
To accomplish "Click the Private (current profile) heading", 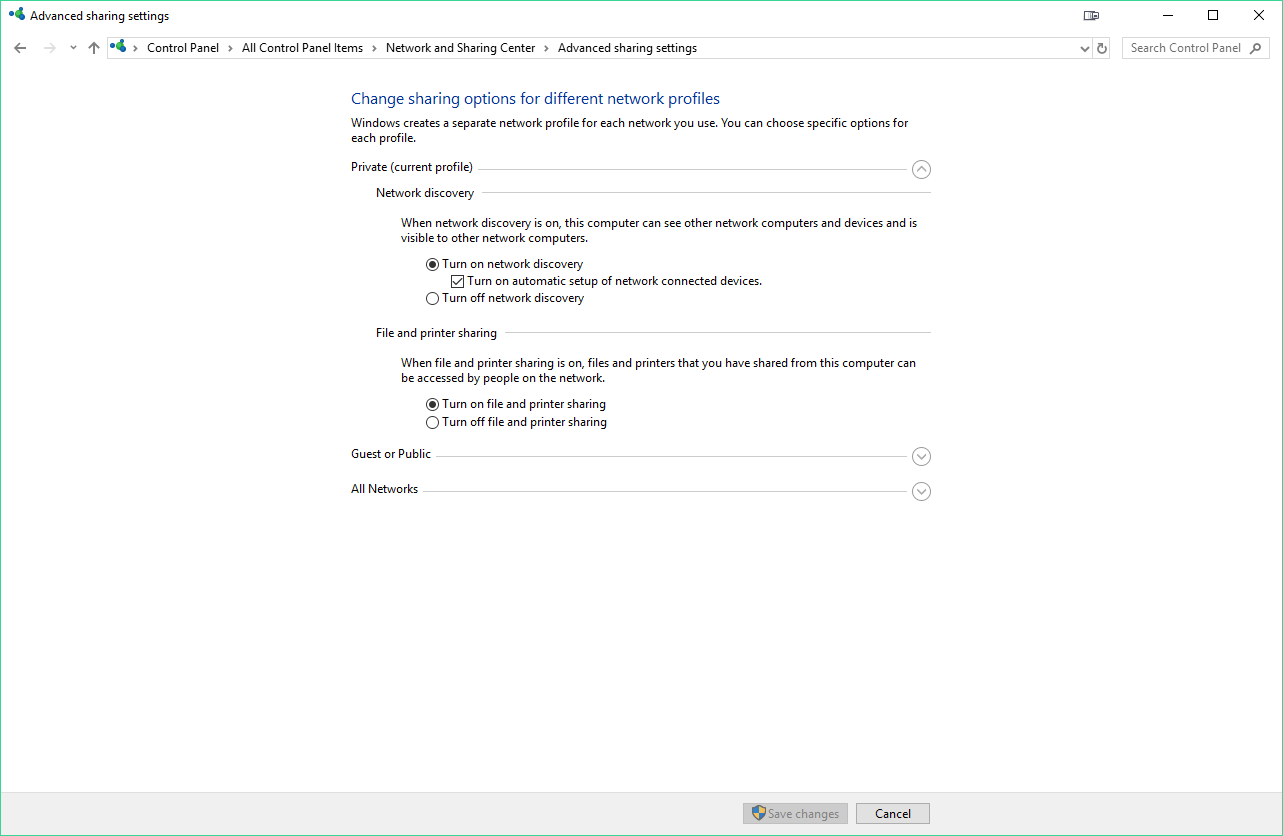I will pyautogui.click(x=412, y=167).
